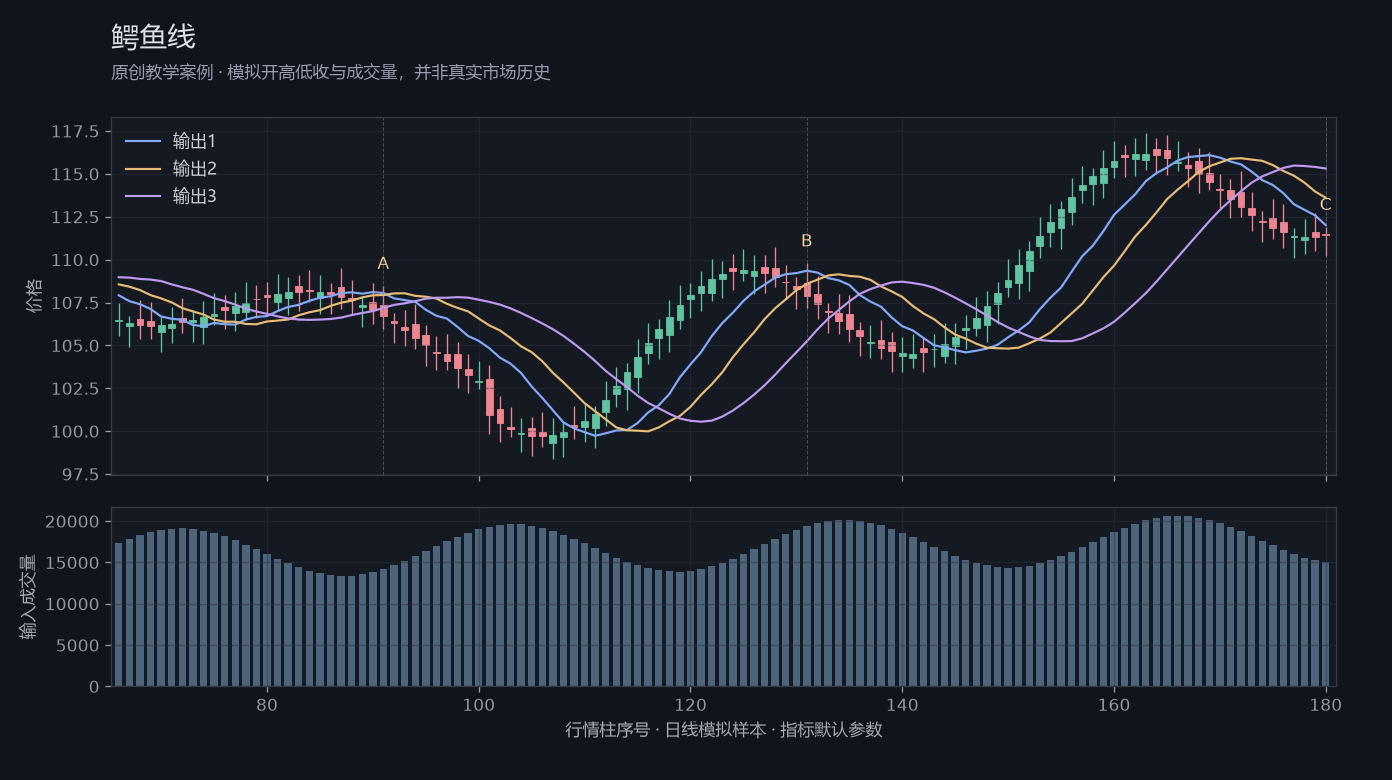
Task: Click x-axis tick label 100
Action: click(x=479, y=704)
